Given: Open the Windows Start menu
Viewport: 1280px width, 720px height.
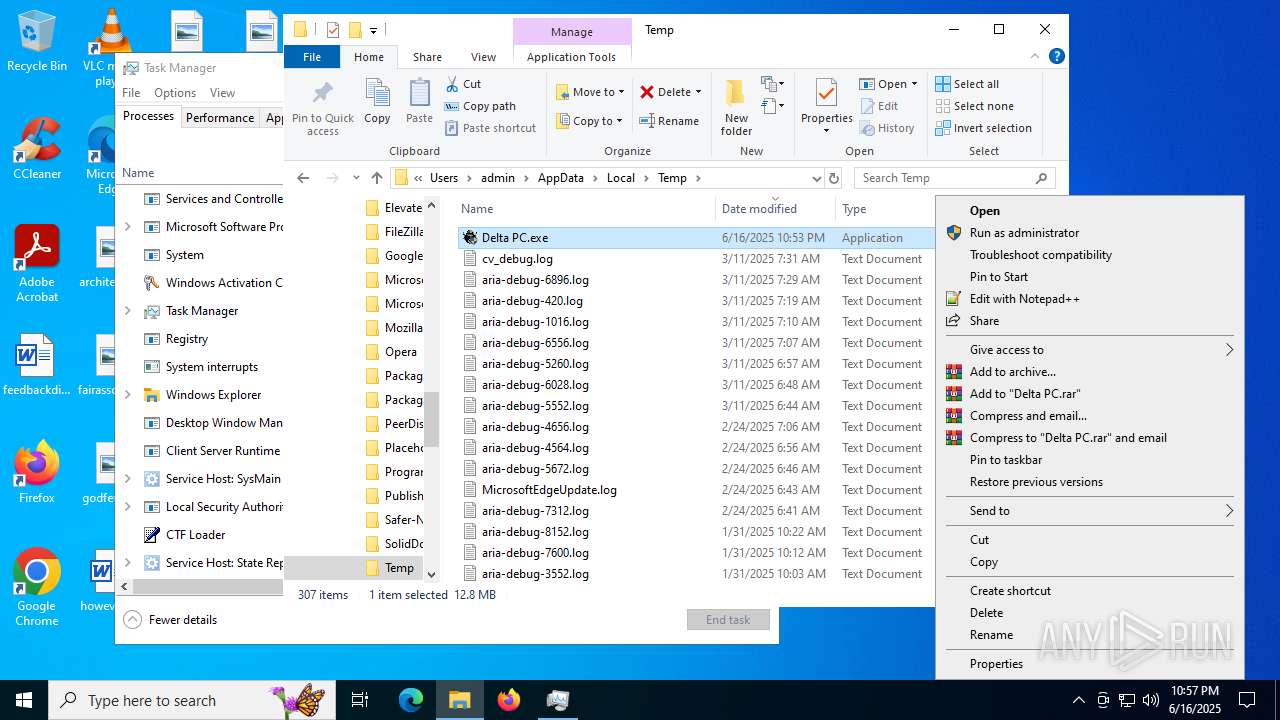Looking at the screenshot, I should (x=23, y=700).
